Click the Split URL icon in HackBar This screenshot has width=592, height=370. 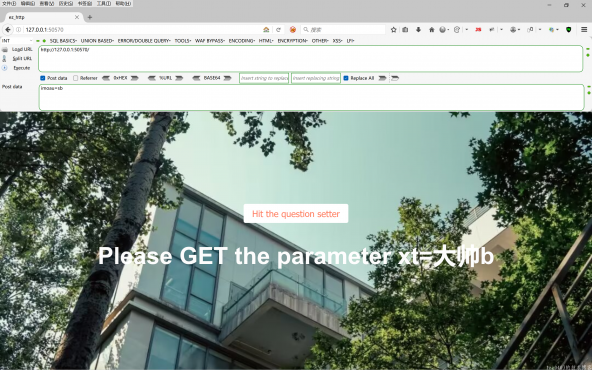tap(5, 59)
